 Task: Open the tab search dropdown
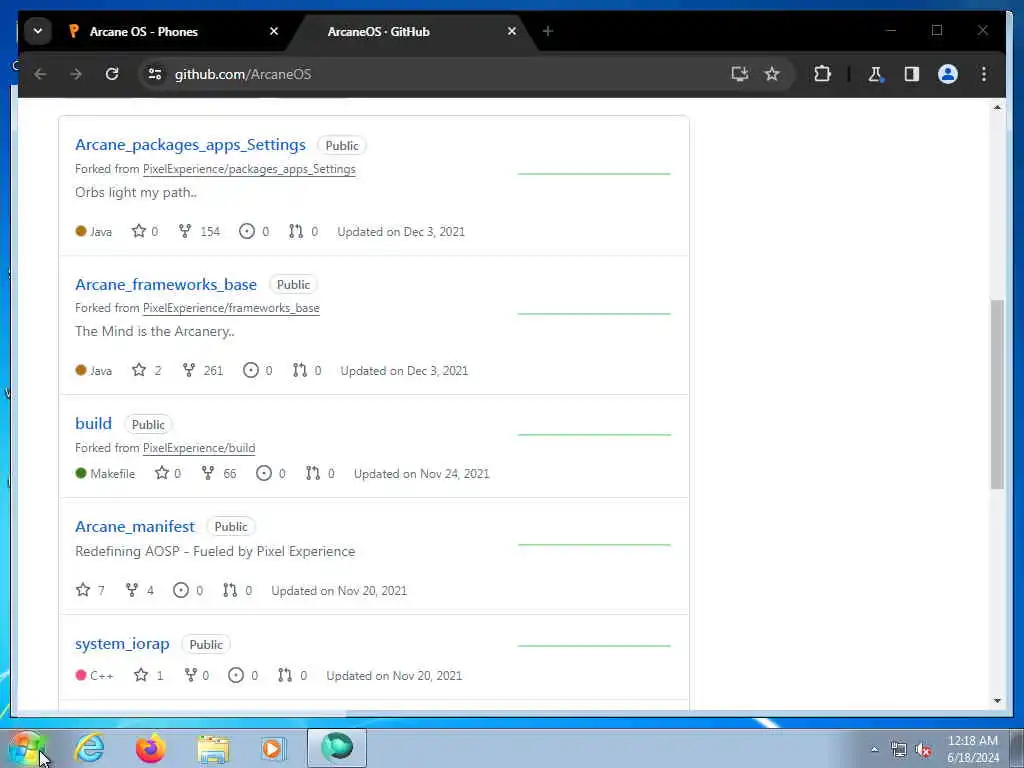[x=38, y=31]
